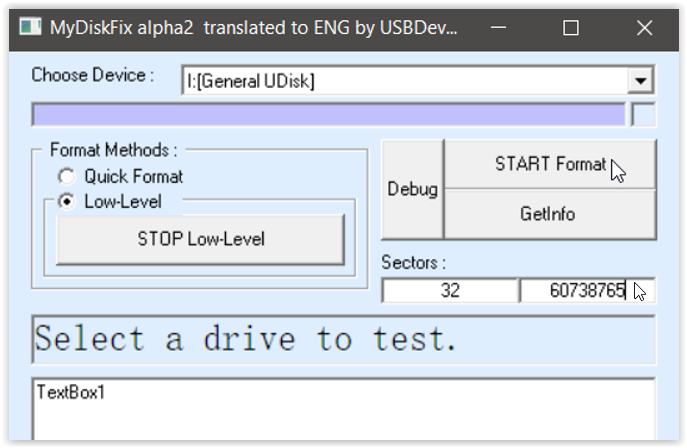Click the small square box beside progress bar
This screenshot has height=448, width=687.
(x=643, y=115)
